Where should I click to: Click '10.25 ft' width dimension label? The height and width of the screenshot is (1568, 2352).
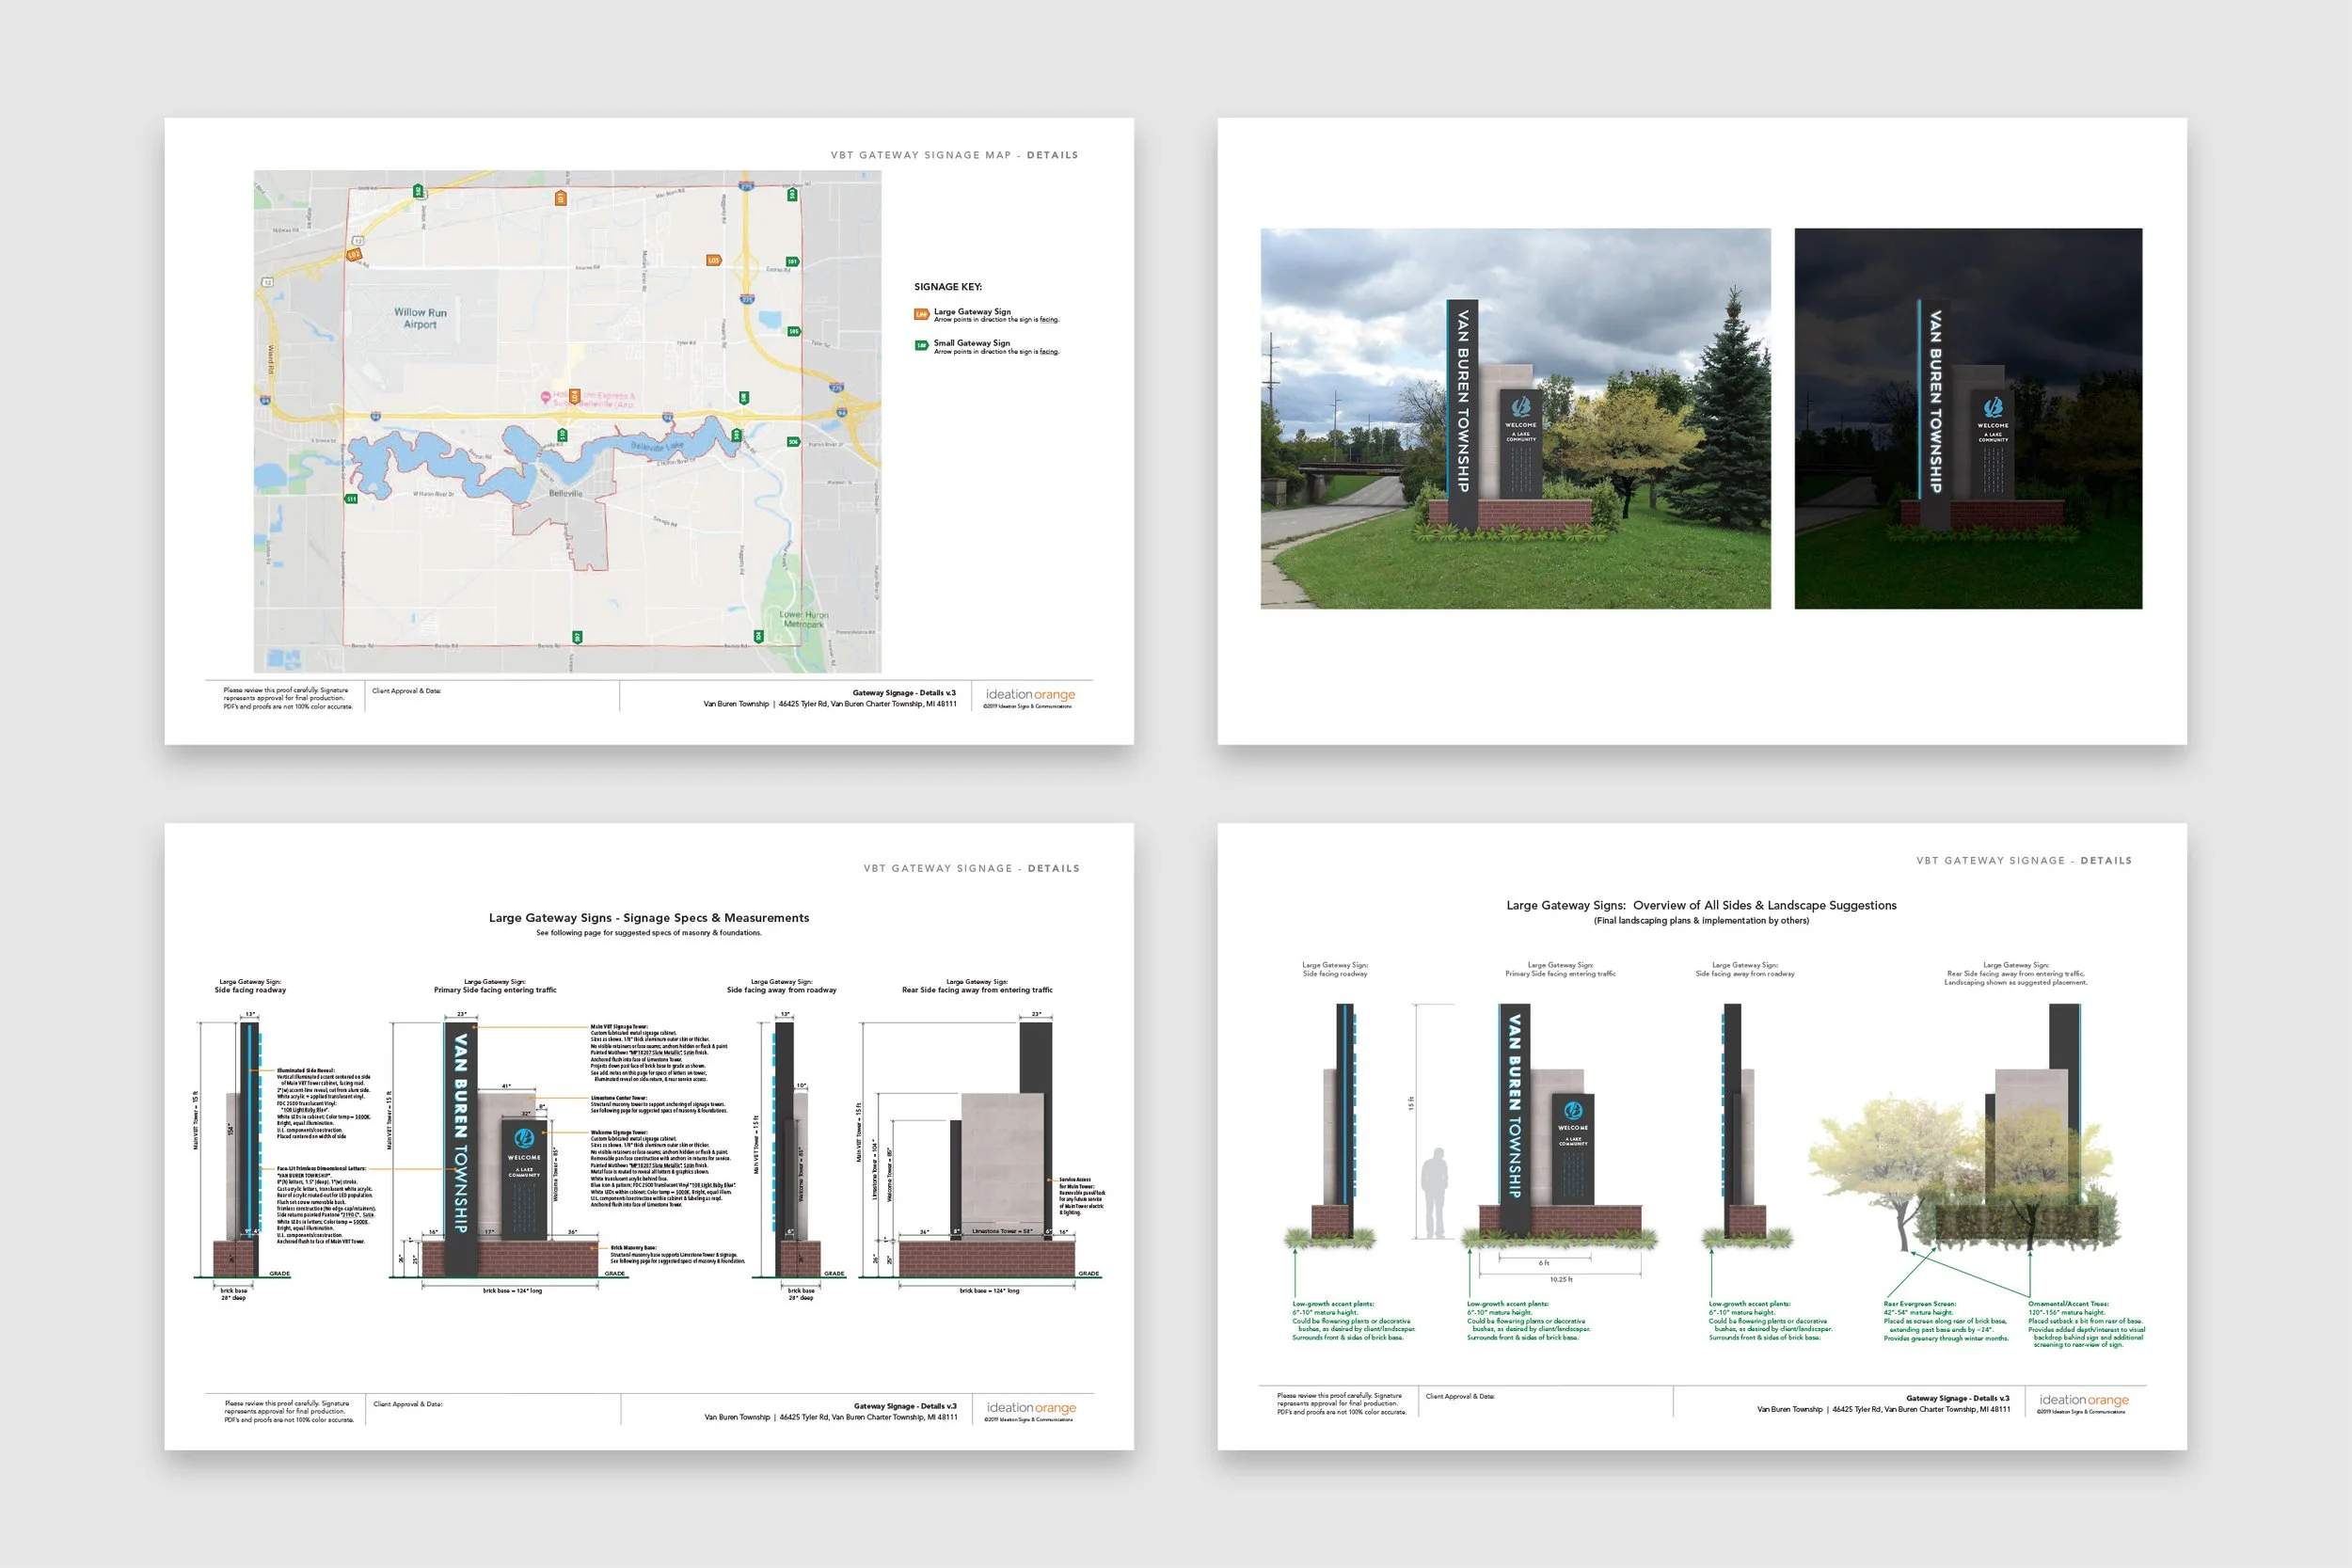point(1561,1279)
